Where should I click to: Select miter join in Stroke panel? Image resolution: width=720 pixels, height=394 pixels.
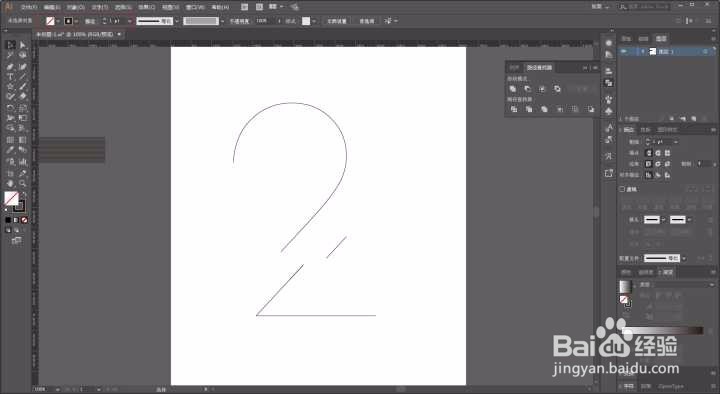point(649,163)
